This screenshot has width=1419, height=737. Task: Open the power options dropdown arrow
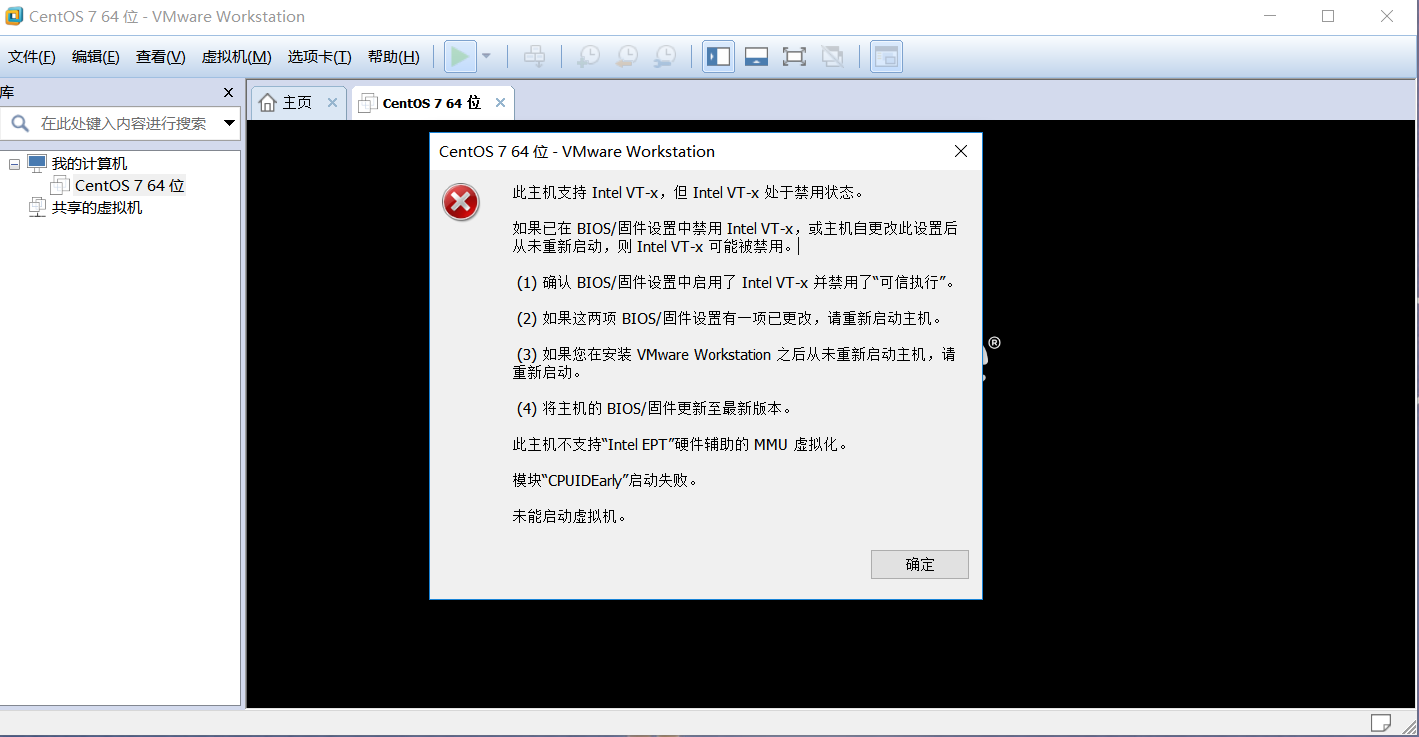486,57
